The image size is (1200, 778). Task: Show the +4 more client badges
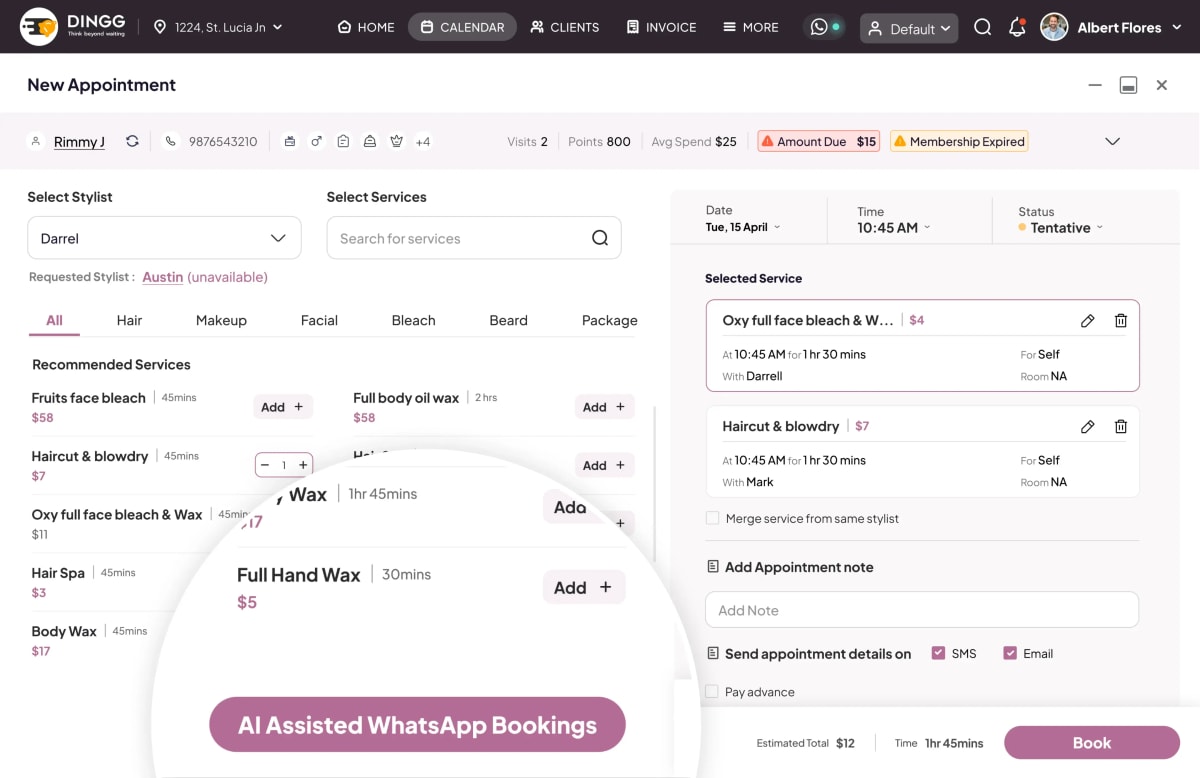coord(423,142)
